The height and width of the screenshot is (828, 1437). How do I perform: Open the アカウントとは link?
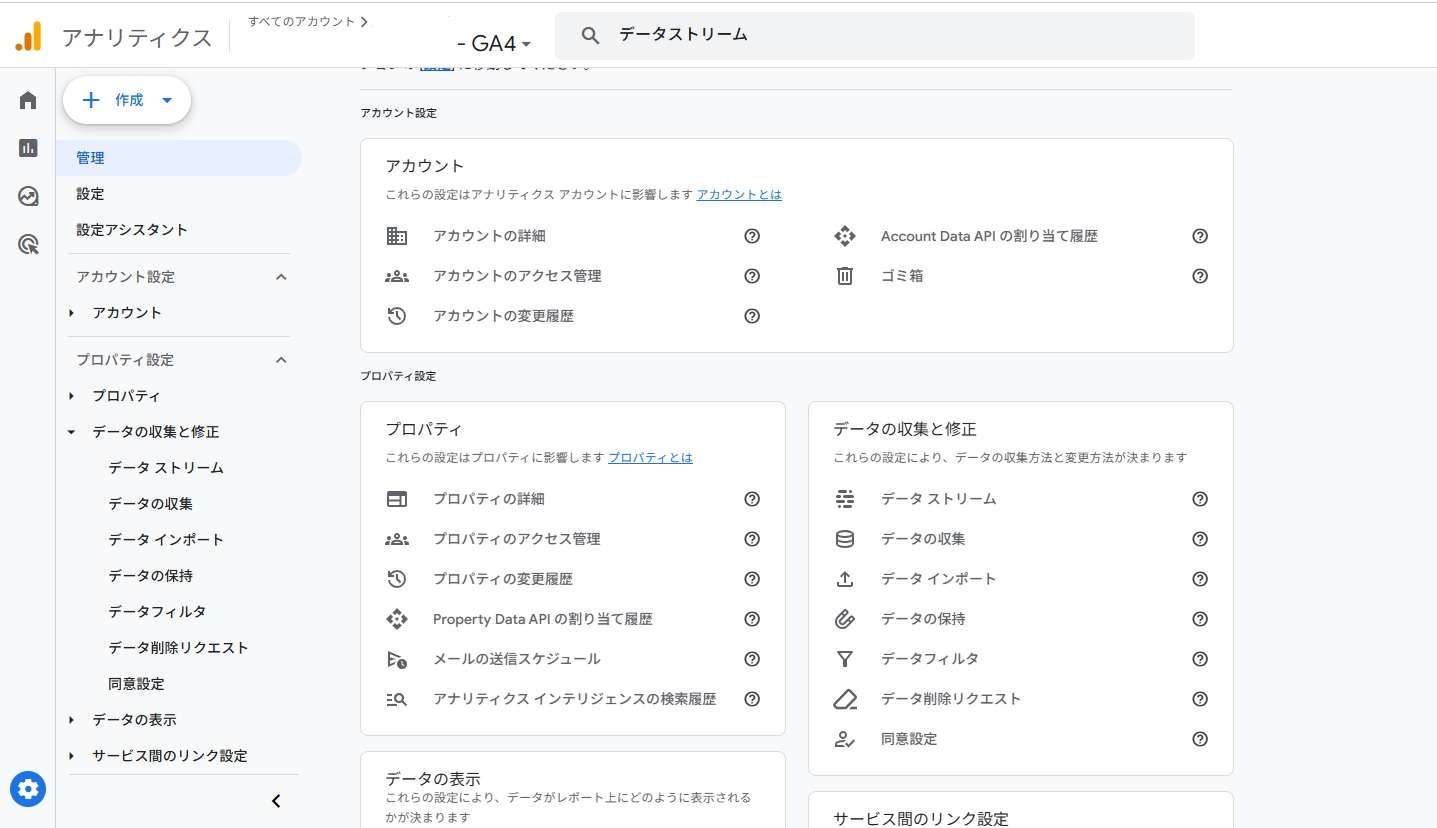[x=739, y=195]
